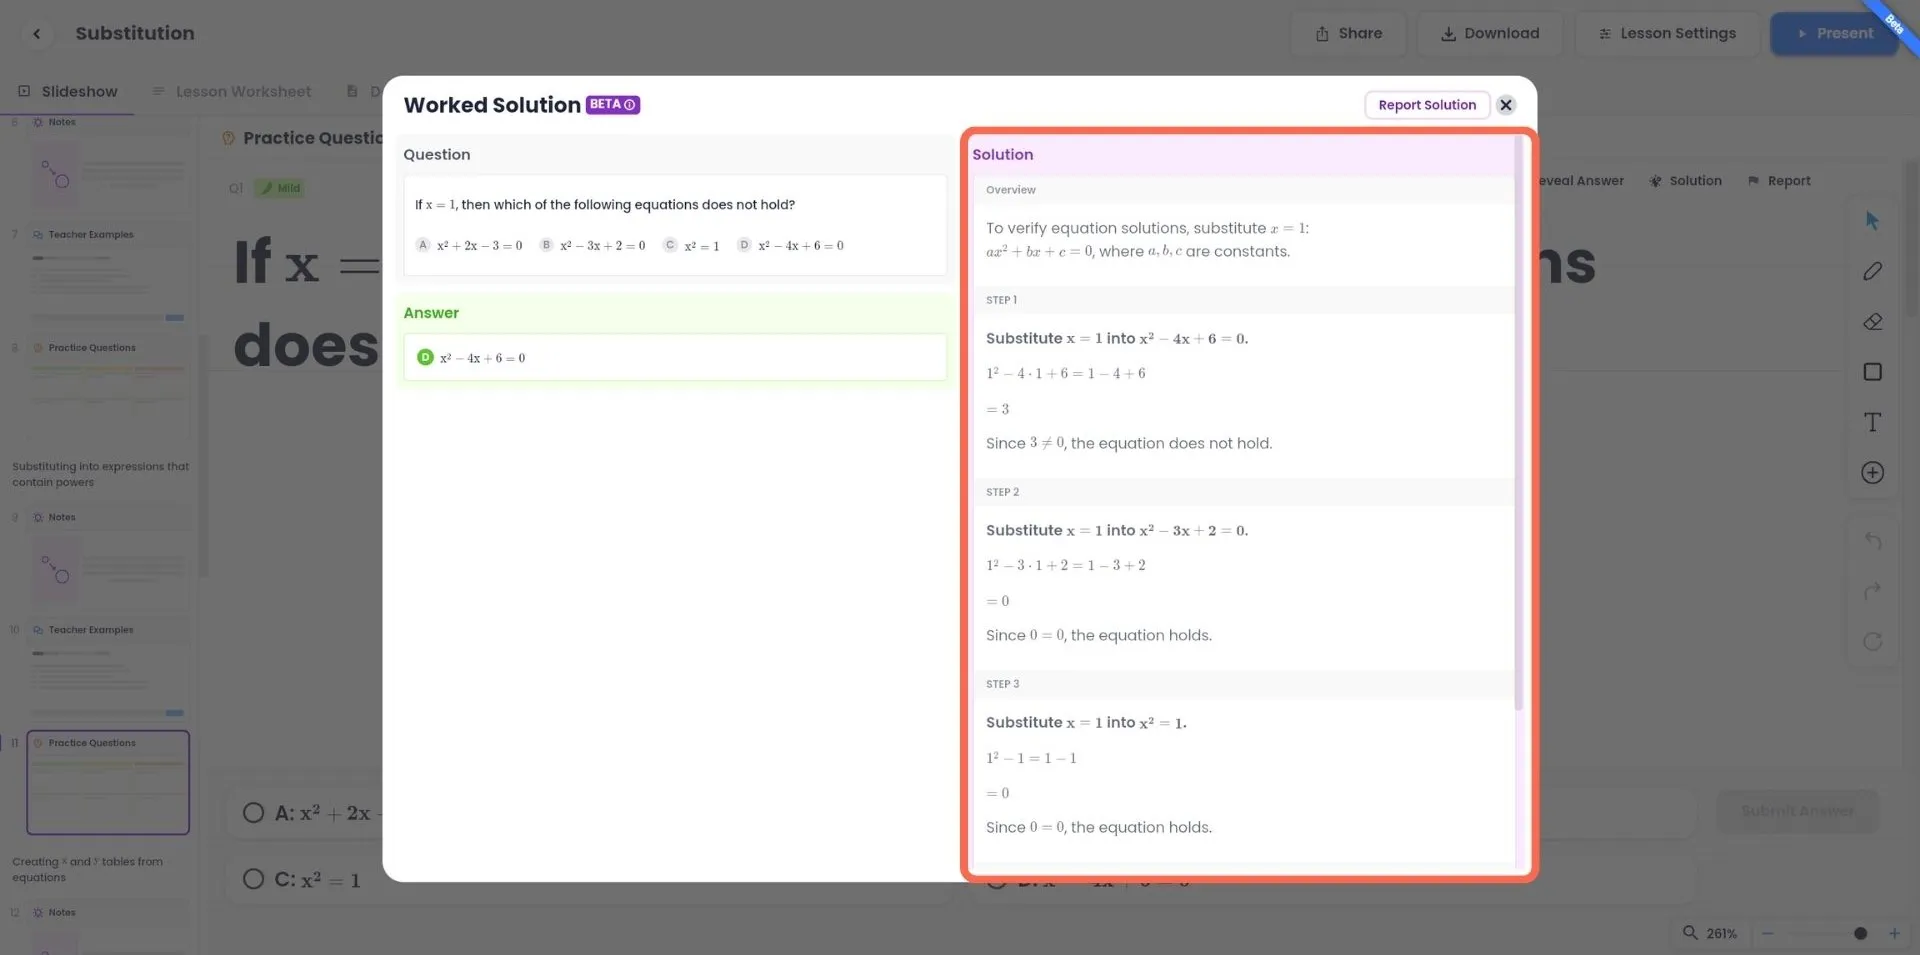Click the STEP 3 heading
Screen dimensions: 1920x955
tap(1002, 684)
